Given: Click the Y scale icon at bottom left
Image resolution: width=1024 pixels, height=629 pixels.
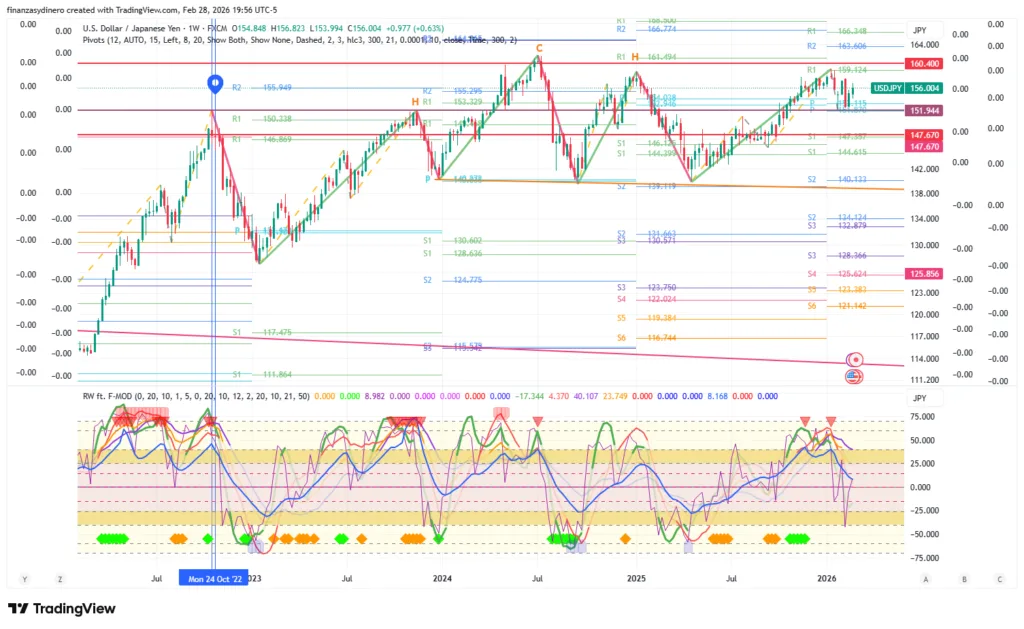Looking at the screenshot, I should point(24,578).
